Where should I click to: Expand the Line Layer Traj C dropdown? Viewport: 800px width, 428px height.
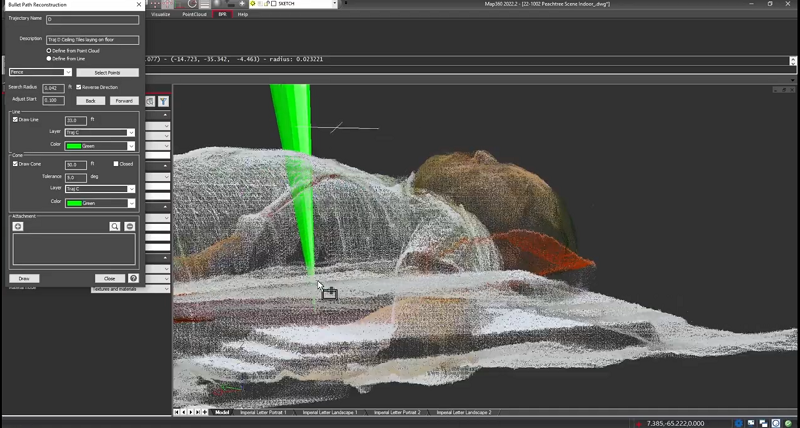[x=100, y=132]
